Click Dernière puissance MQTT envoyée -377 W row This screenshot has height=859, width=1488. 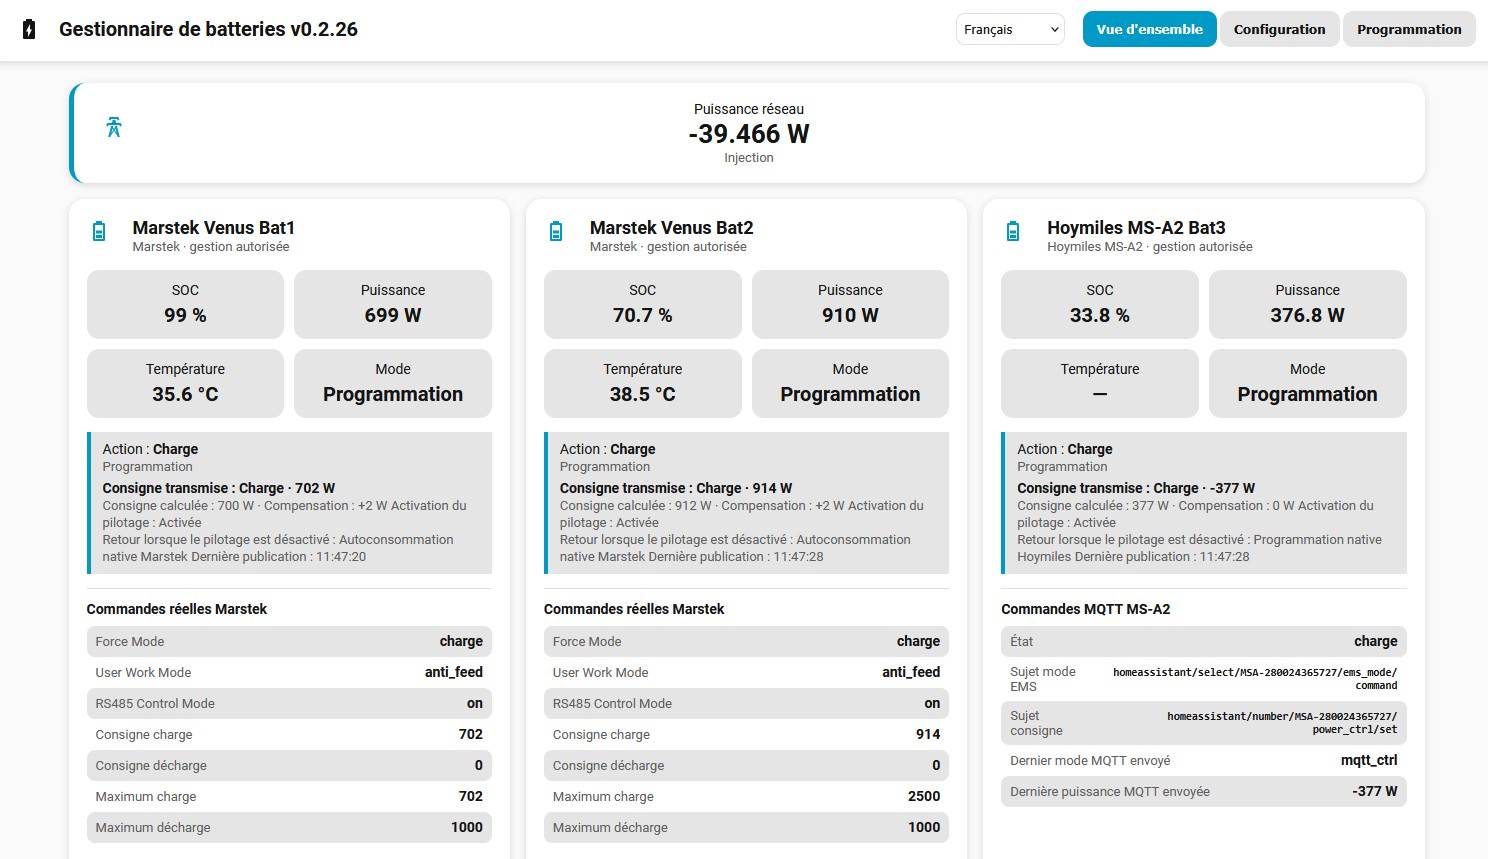click(x=1204, y=791)
